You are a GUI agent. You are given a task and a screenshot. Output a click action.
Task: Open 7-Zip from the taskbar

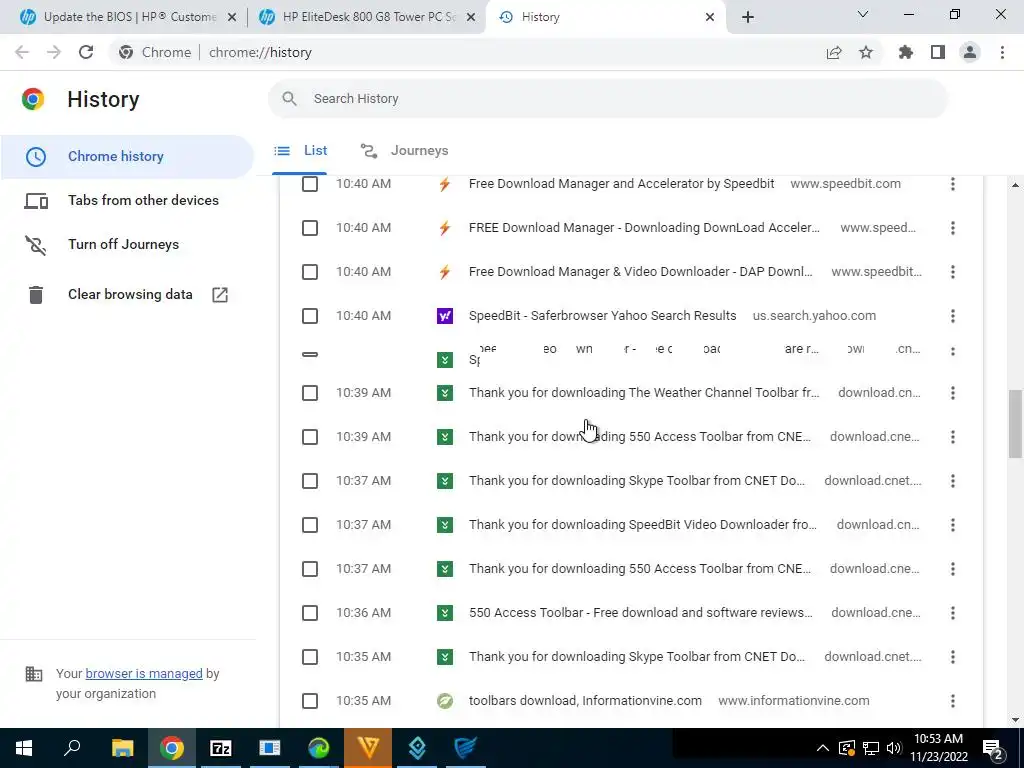coord(221,748)
